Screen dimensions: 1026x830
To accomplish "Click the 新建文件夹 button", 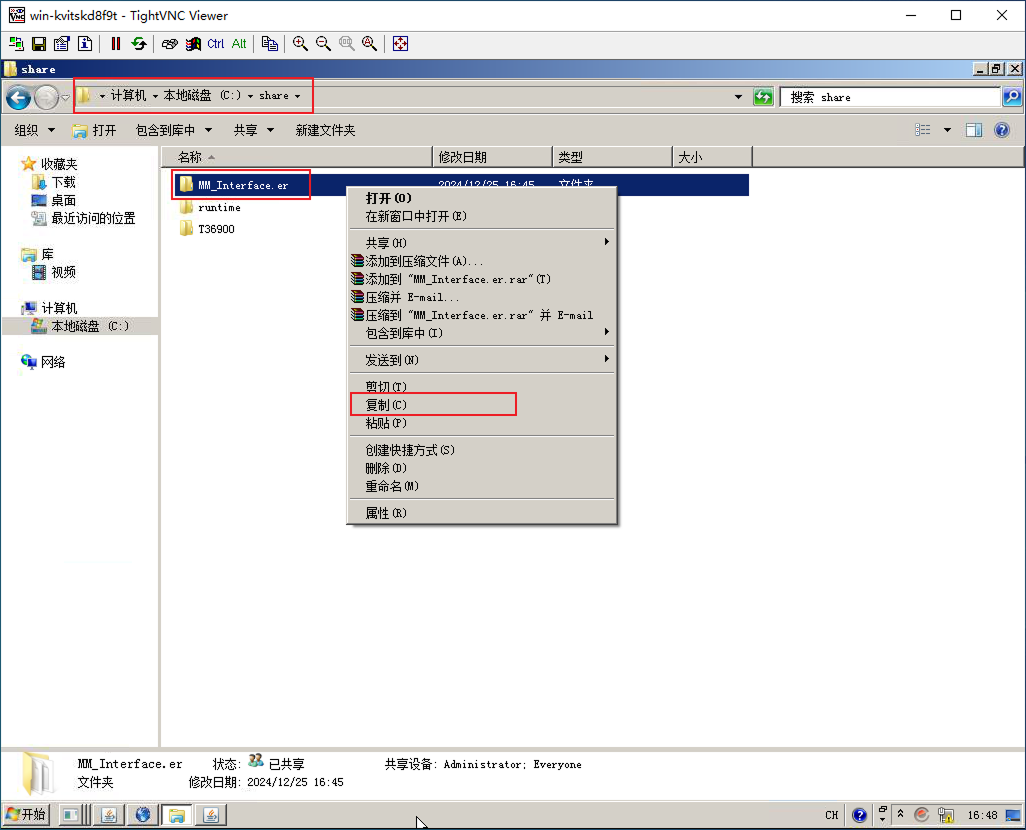I will [325, 130].
